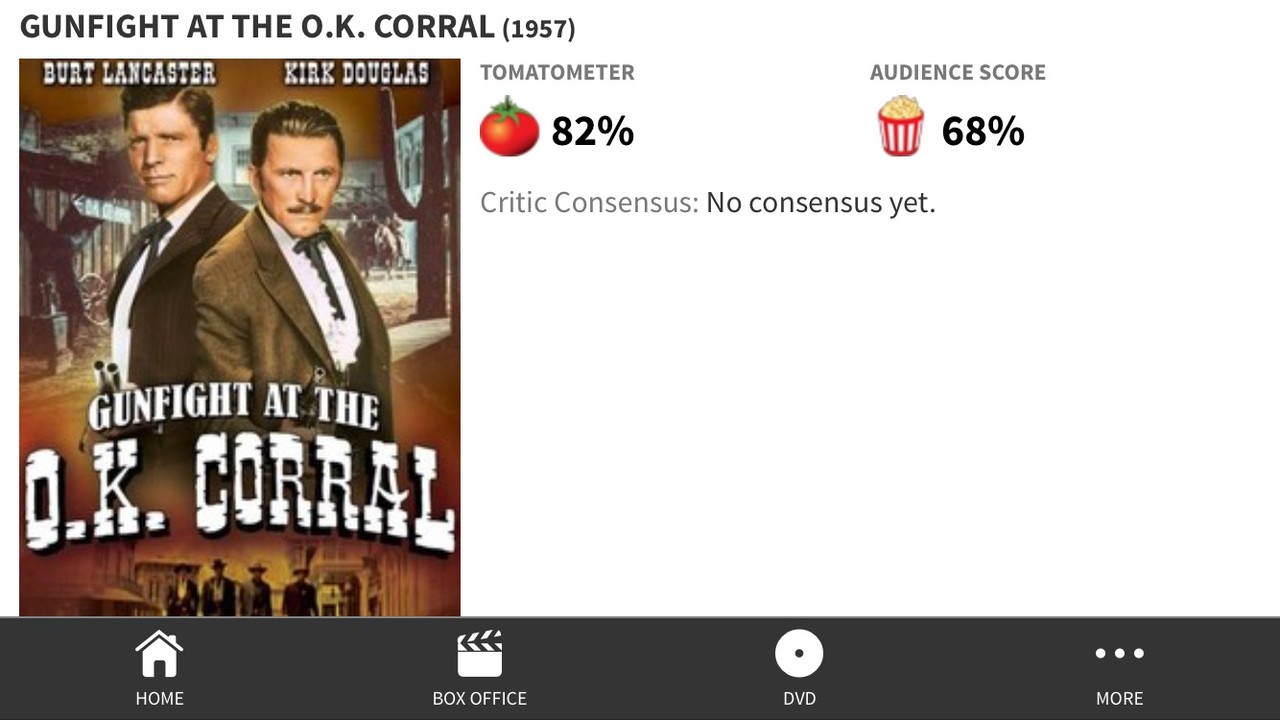Open the More three-dots icon
The height and width of the screenshot is (720, 1280).
click(1119, 654)
